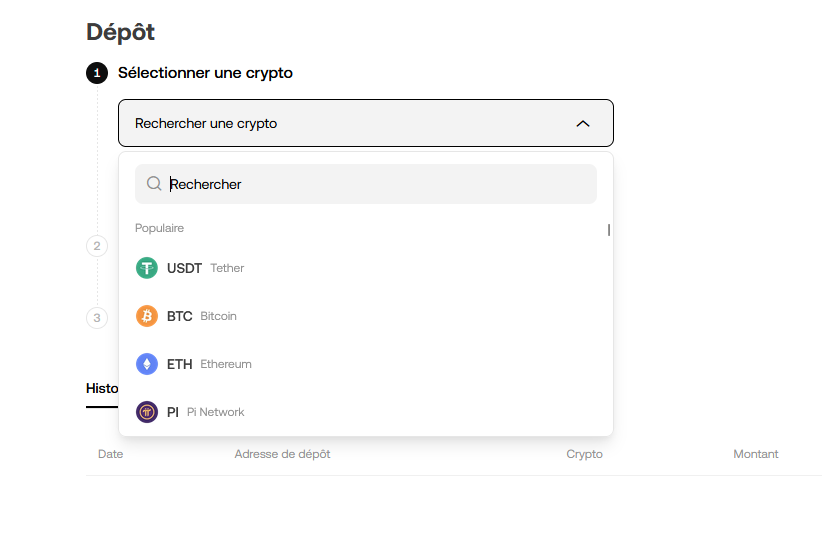Open the Rechercher une crypto combo box
Viewport: 822px width, 552px height.
(x=366, y=123)
